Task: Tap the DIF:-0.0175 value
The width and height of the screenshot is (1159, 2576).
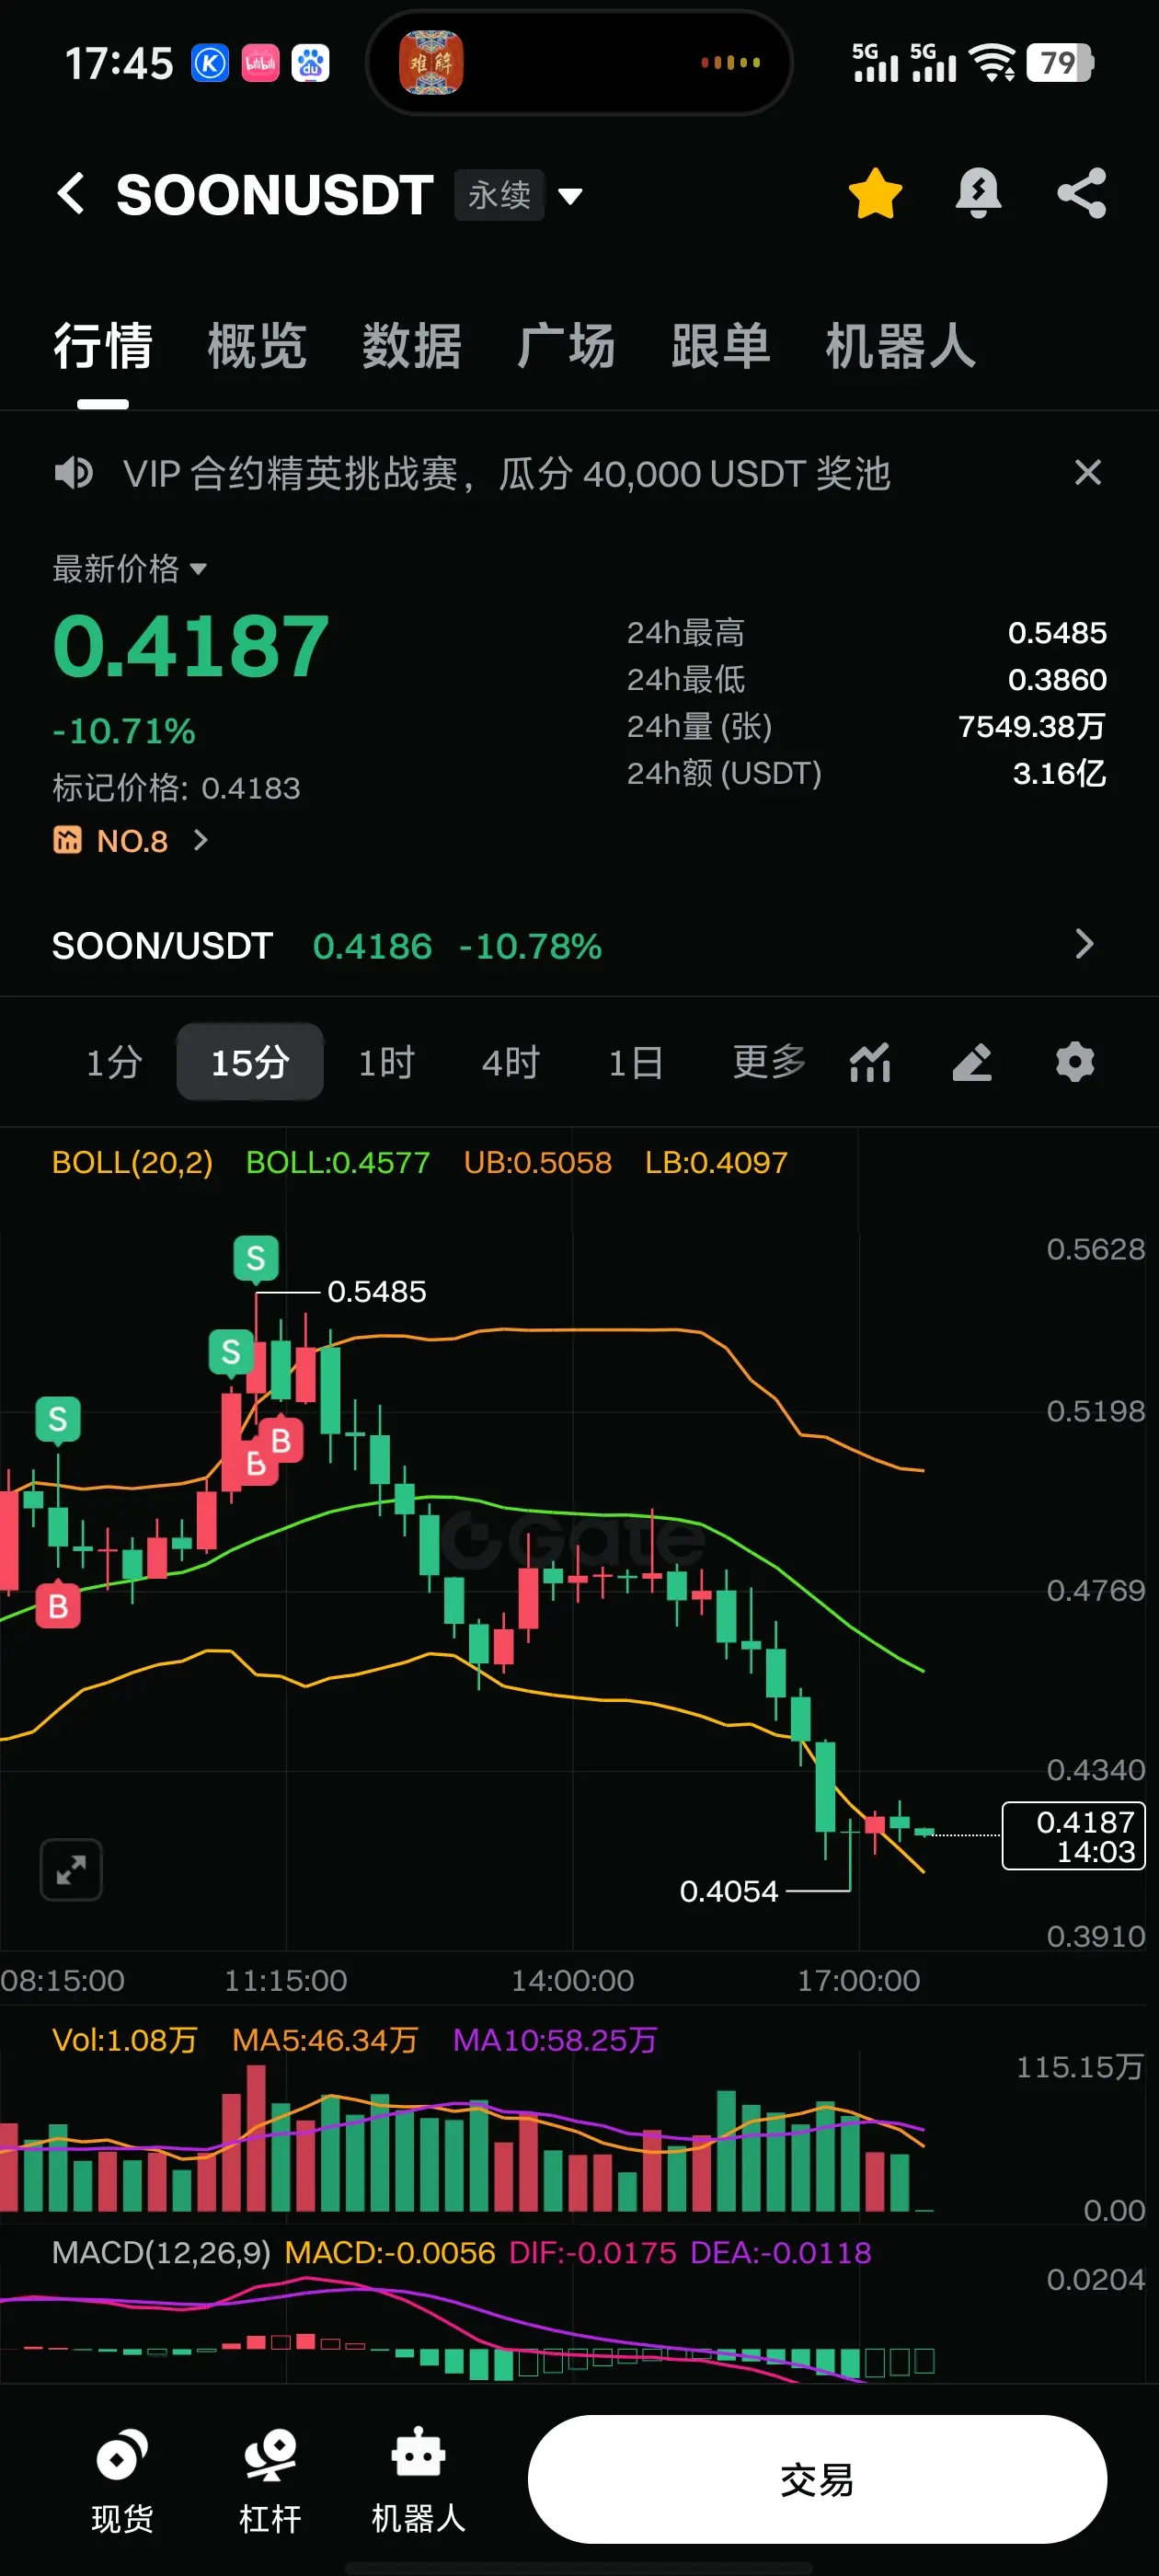Action: coord(593,2252)
